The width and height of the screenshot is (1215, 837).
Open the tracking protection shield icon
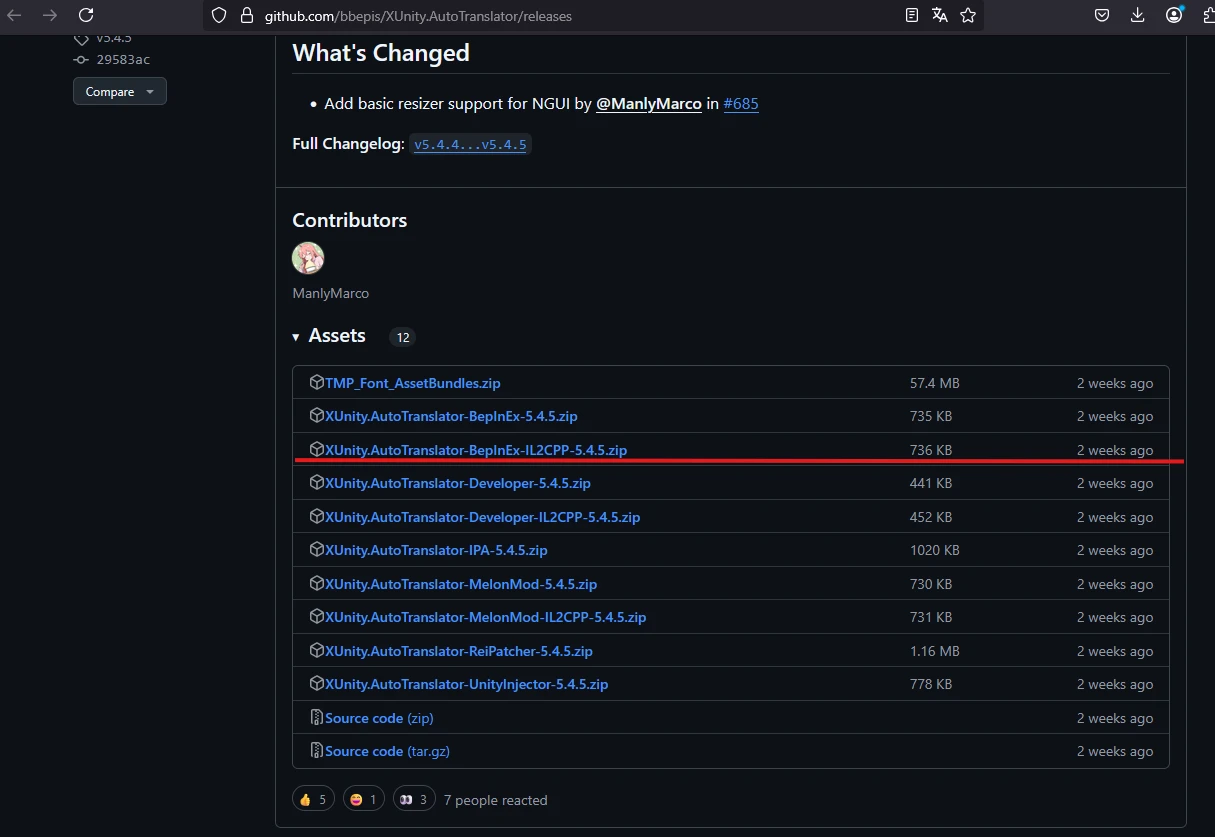click(219, 15)
